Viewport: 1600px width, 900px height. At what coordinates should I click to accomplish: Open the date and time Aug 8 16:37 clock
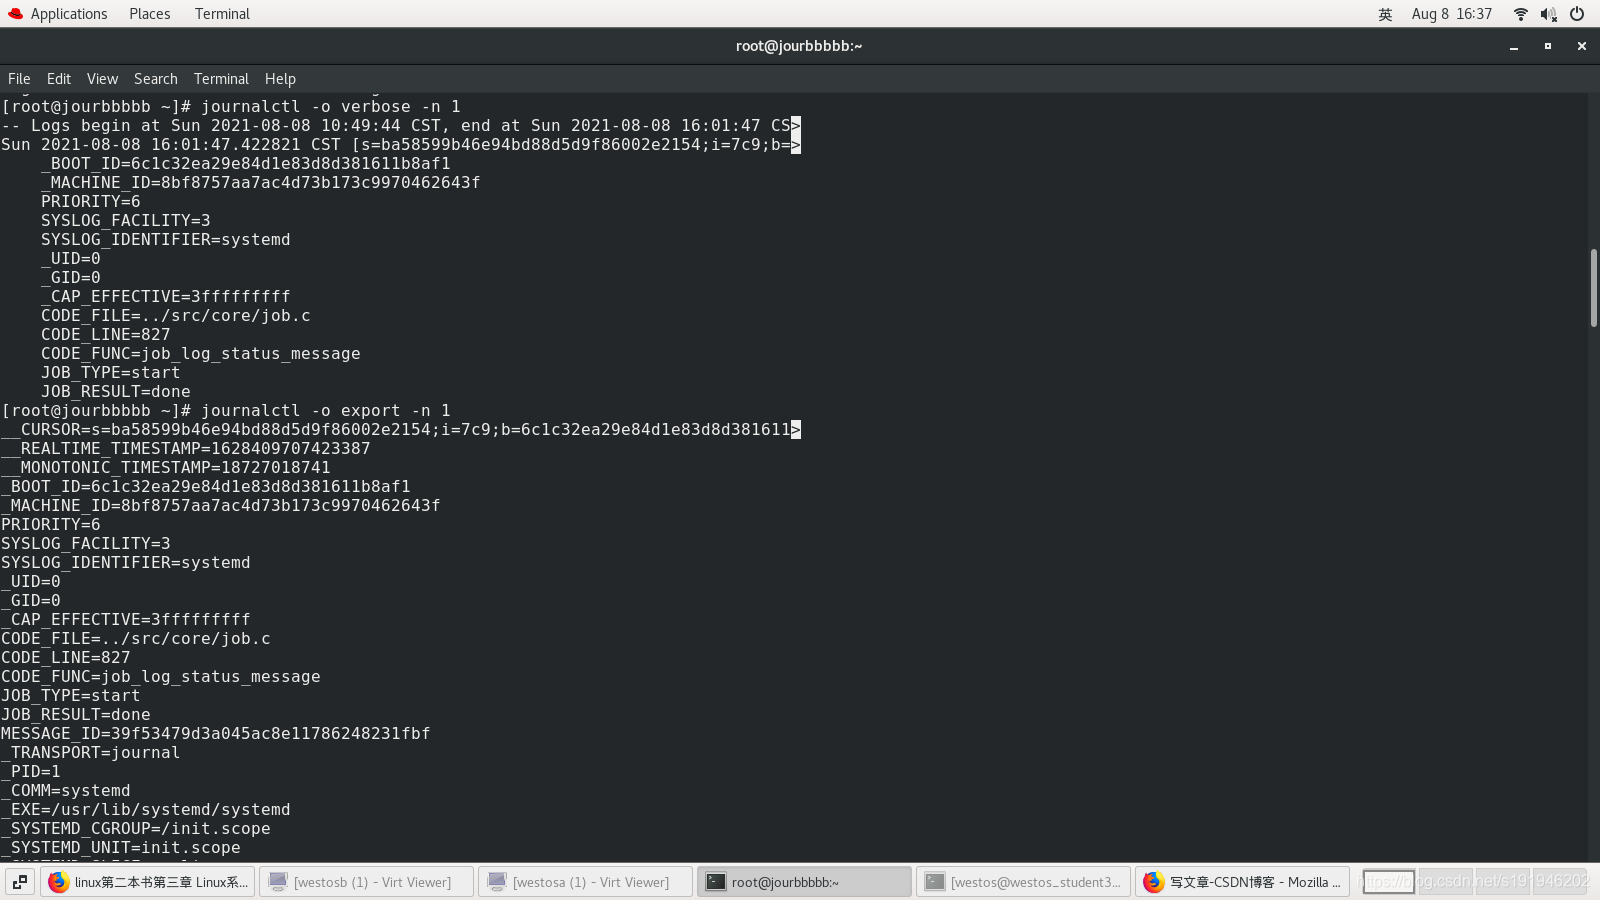(x=1452, y=14)
